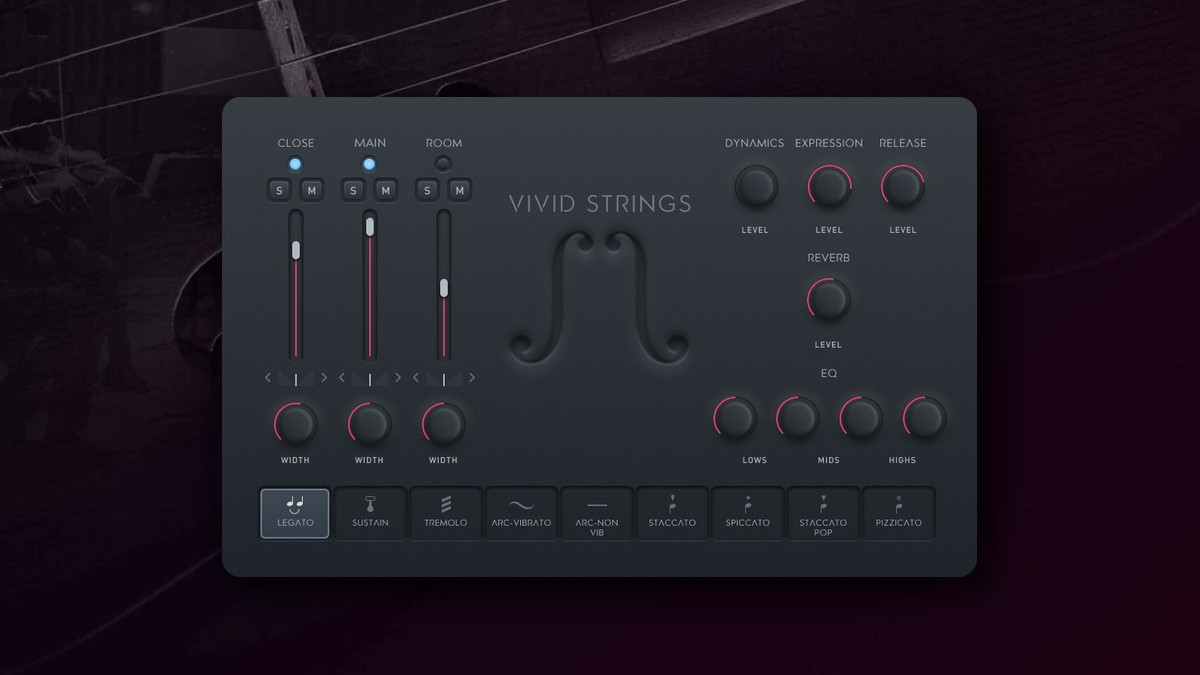
Task: Choose the Tremolo articulation
Action: (x=446, y=513)
